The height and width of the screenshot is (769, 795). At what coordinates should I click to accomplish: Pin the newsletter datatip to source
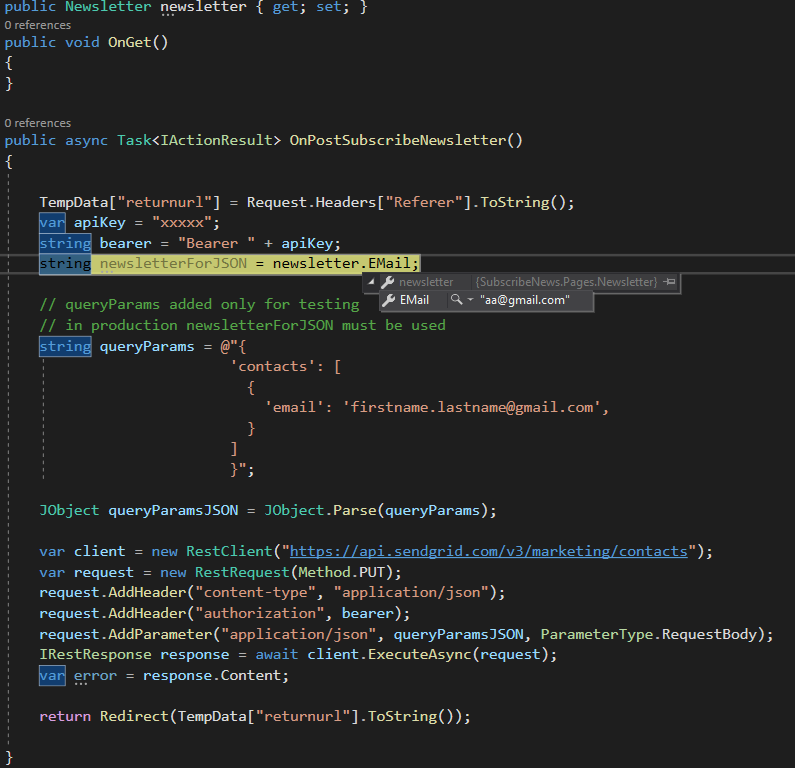[x=670, y=282]
